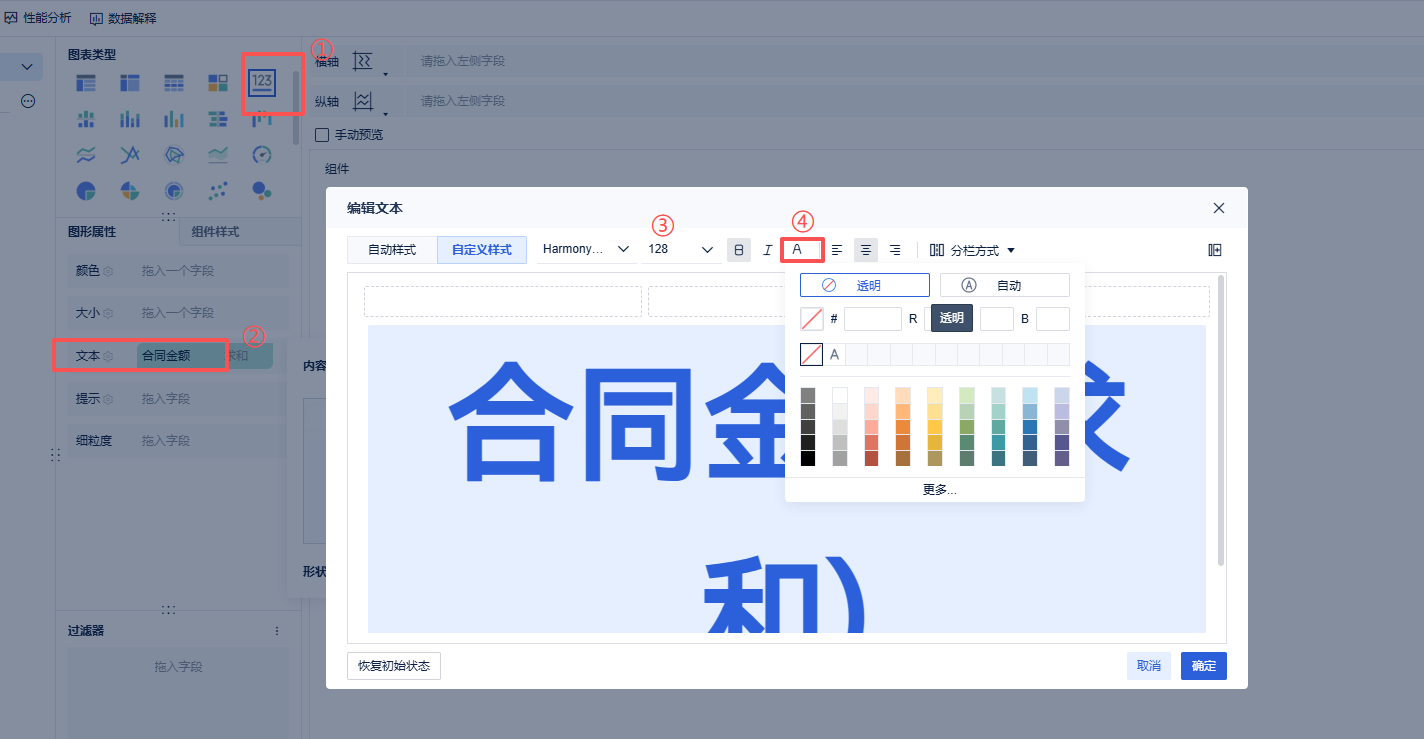This screenshot has height=739, width=1424.
Task: Choose the colored-blocks treemap chart type icon
Action: [x=218, y=83]
